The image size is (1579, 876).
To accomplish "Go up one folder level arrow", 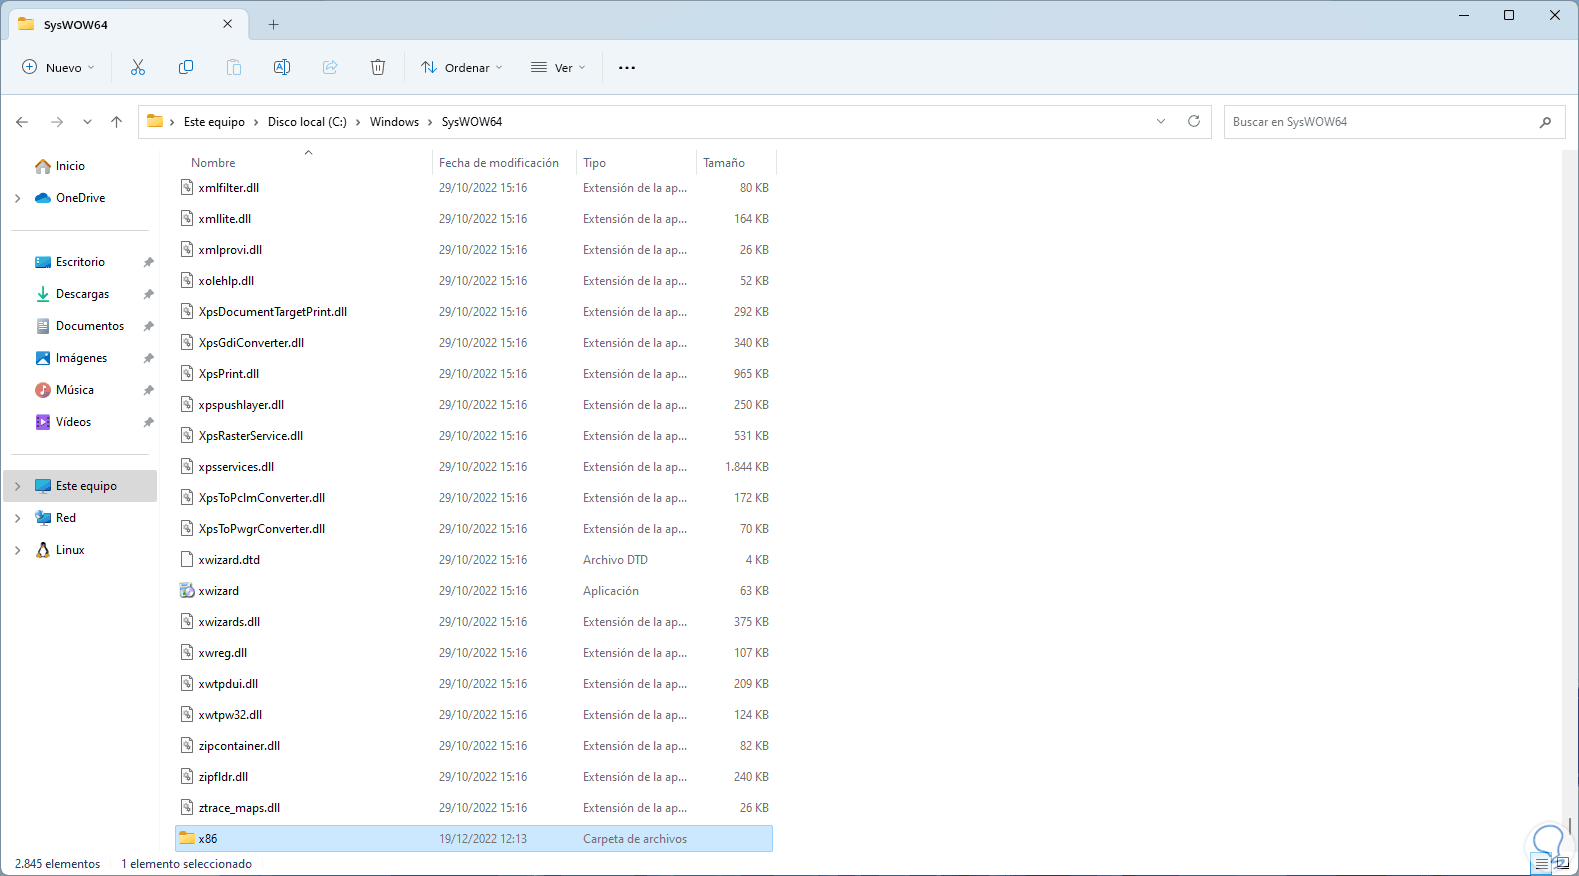I will click(116, 122).
